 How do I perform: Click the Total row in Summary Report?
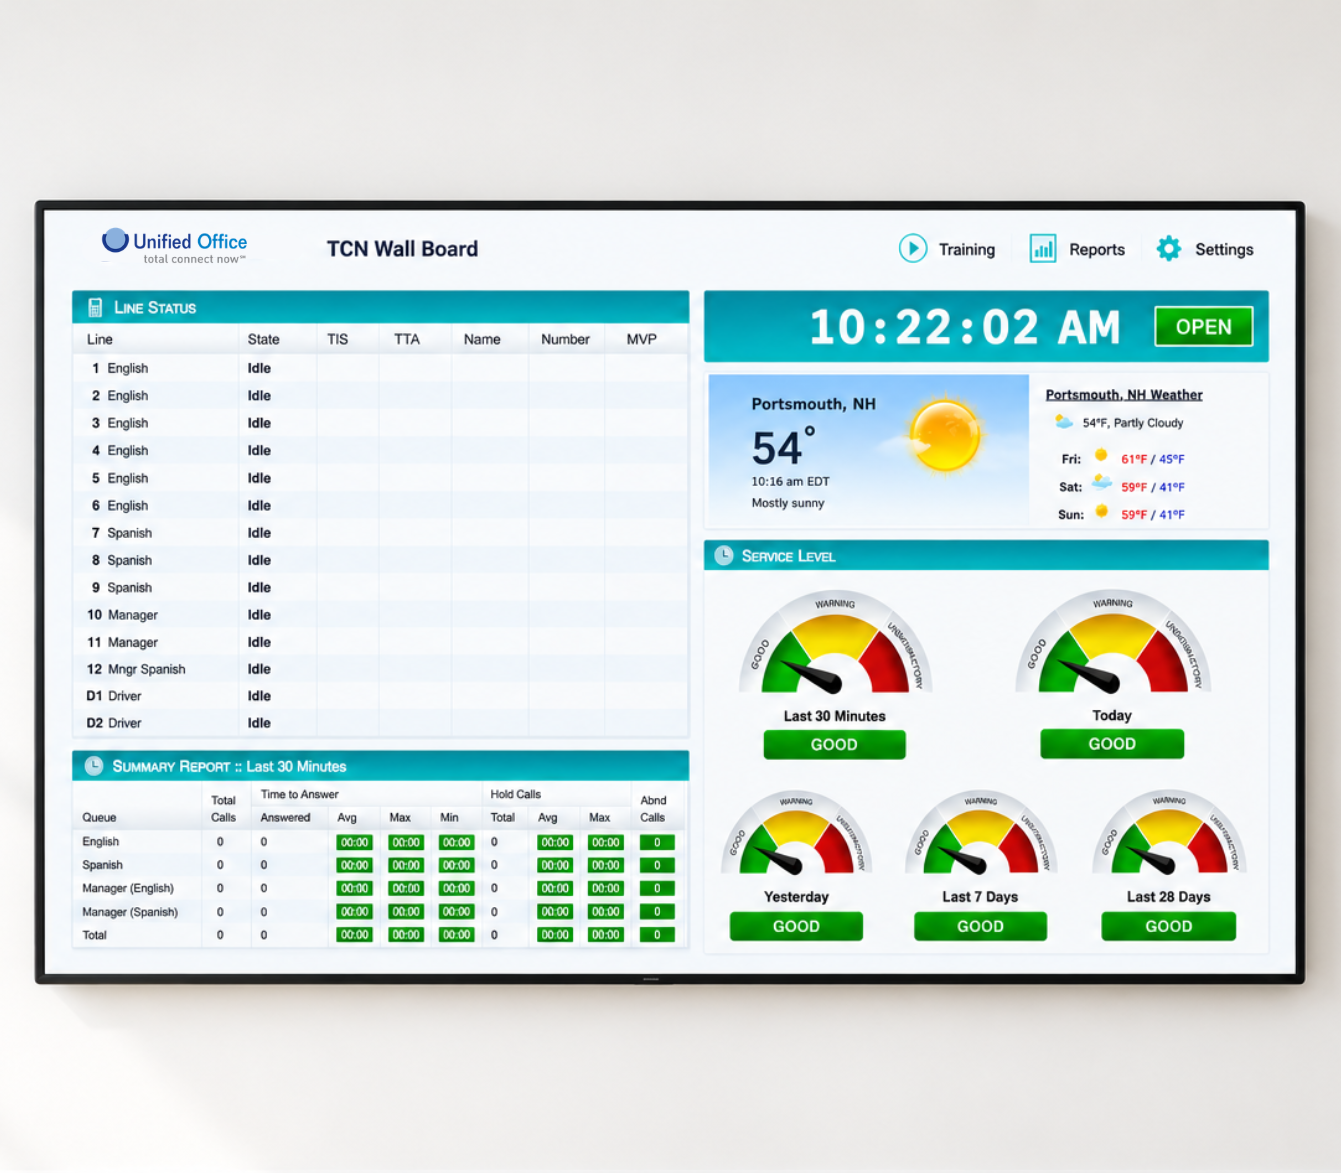[x=380, y=935]
